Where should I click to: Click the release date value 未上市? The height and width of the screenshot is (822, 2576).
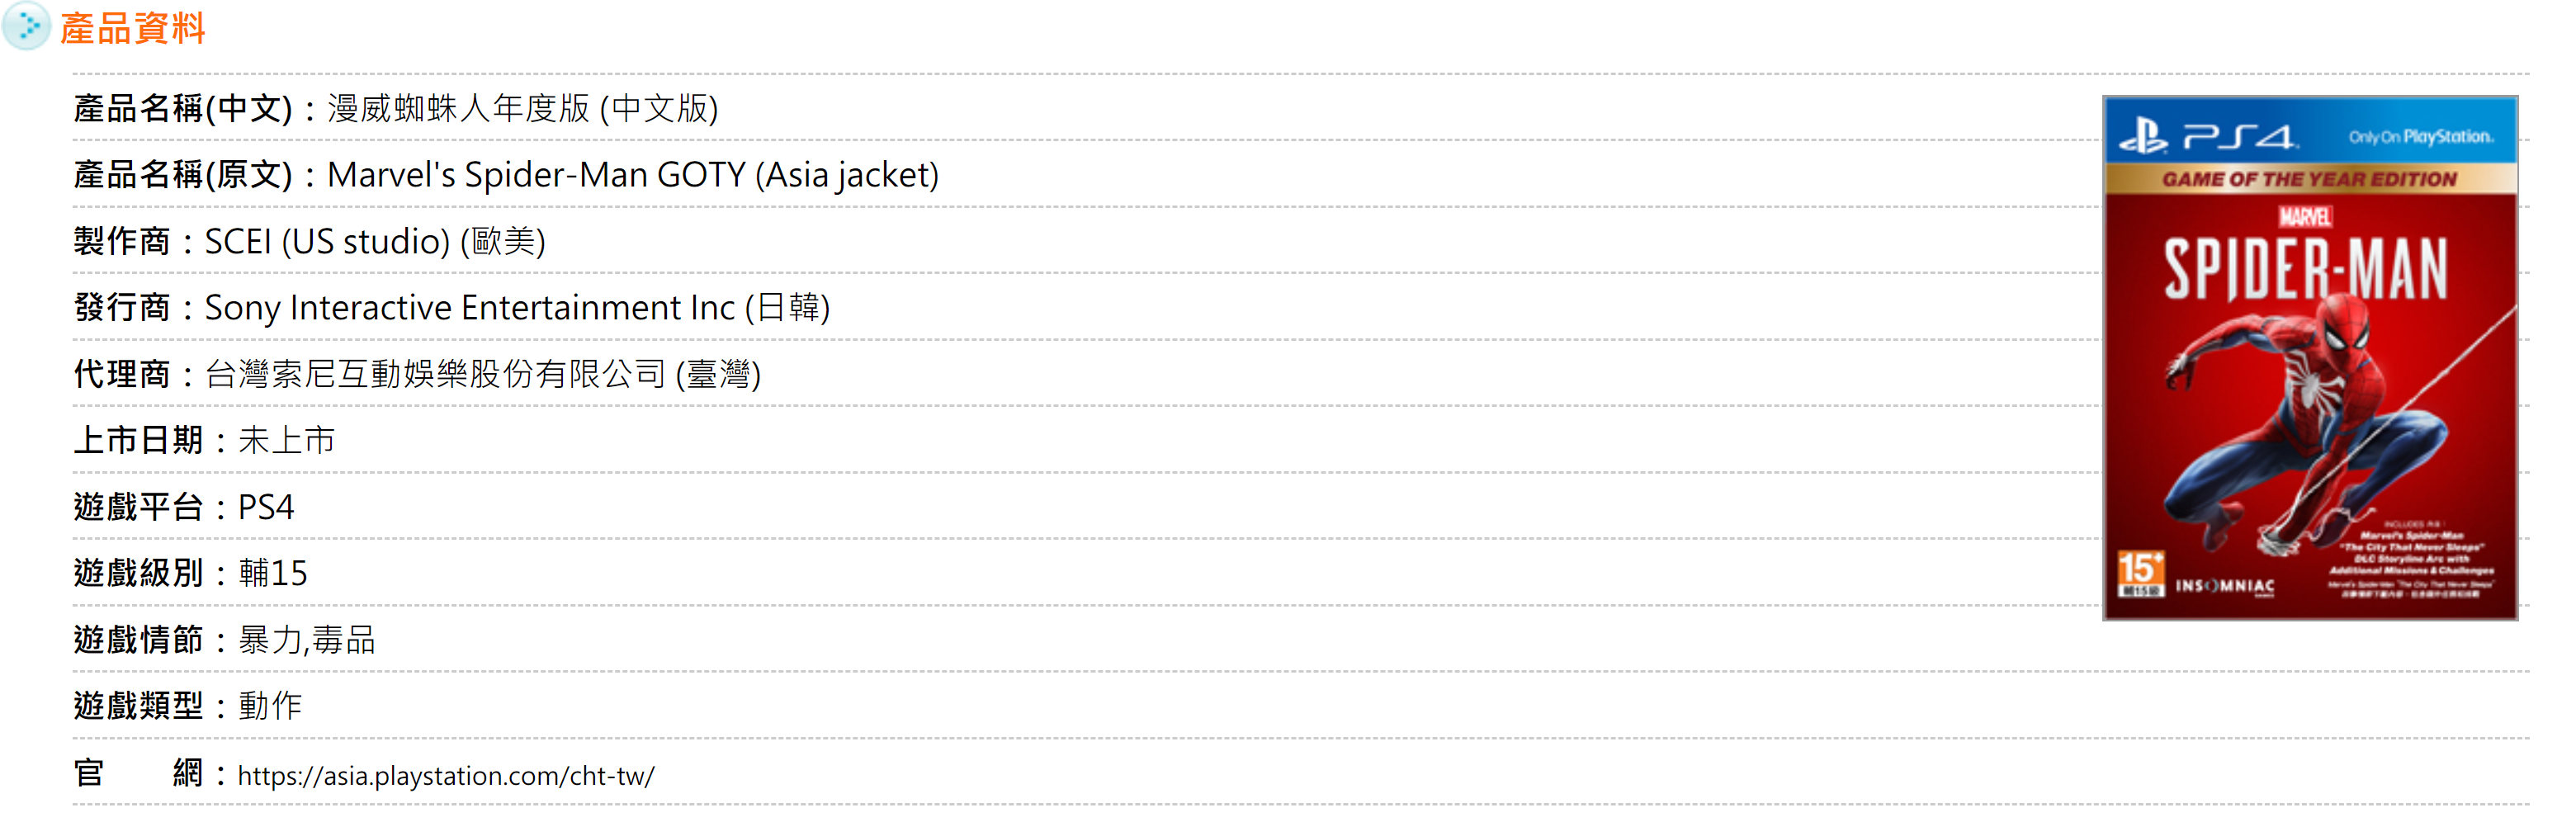coord(287,440)
